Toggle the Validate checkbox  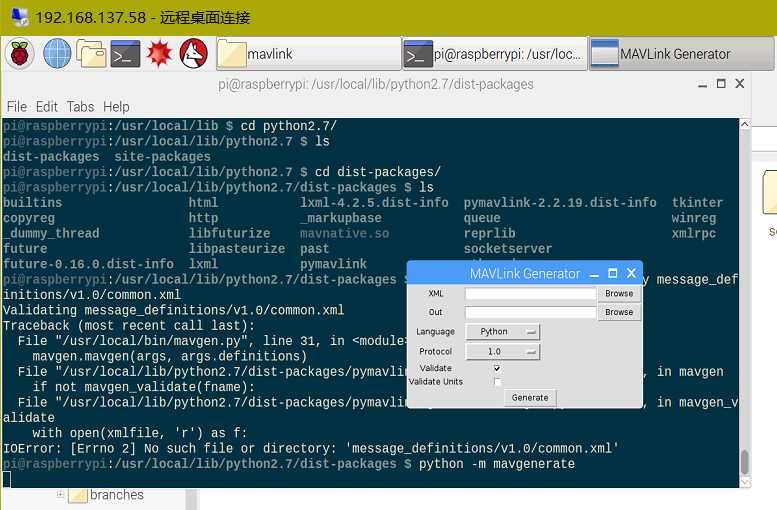pyautogui.click(x=497, y=368)
